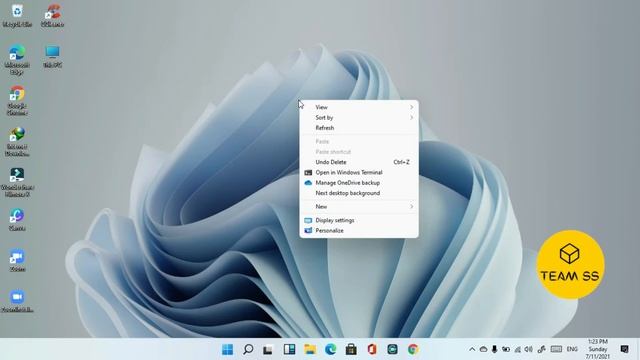Viewport: 640px width, 360px height.
Task: Select Manage OneDrive backup
Action: tap(359, 182)
